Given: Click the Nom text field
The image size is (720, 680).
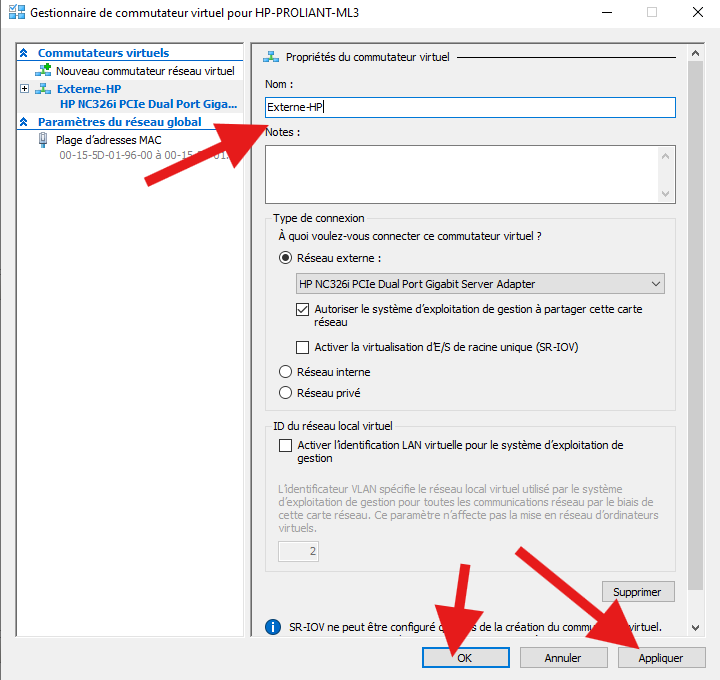Looking at the screenshot, I should pyautogui.click(x=470, y=107).
